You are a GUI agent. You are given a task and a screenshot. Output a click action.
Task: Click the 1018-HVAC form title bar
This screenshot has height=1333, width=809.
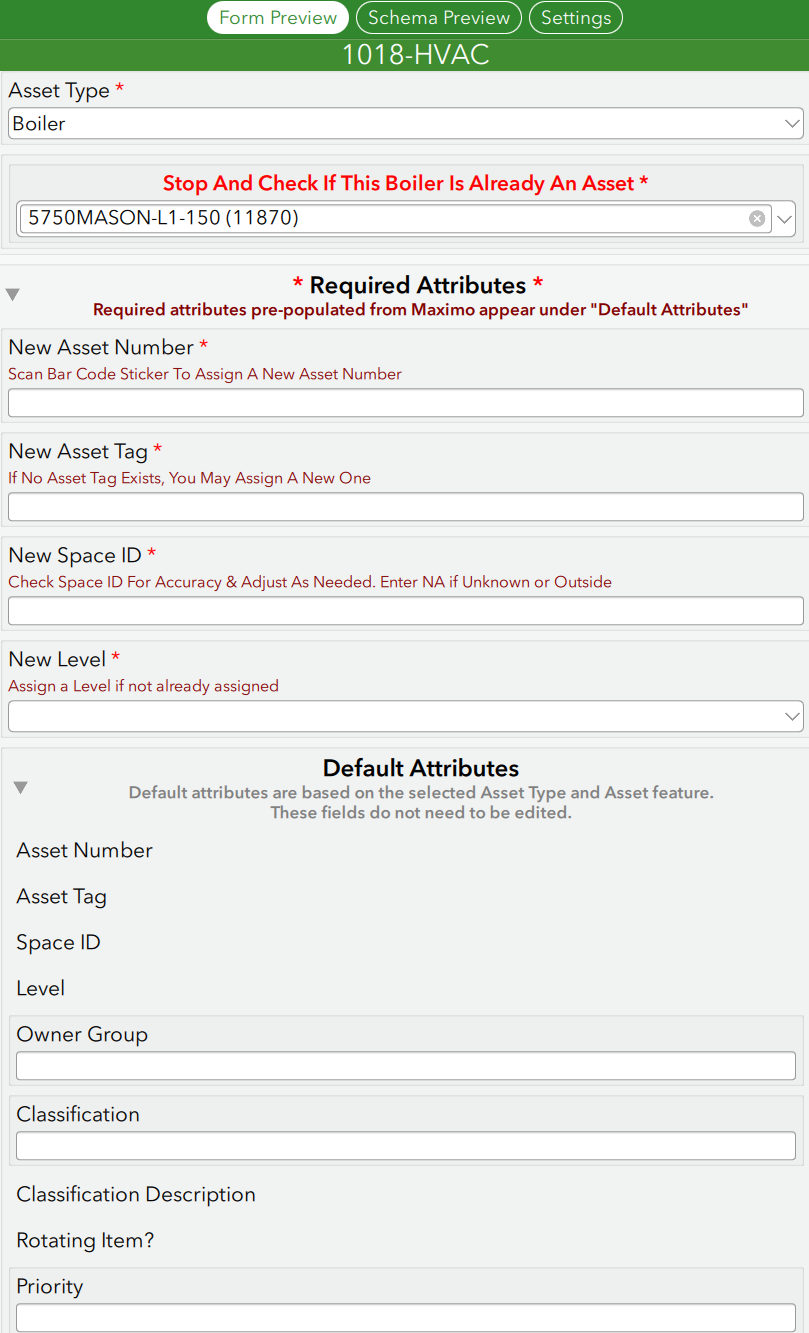[x=415, y=55]
